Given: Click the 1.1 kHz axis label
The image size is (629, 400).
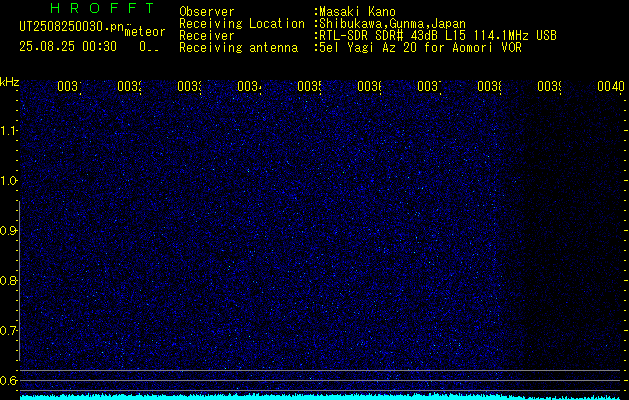Looking at the screenshot, I should click(x=8, y=131).
